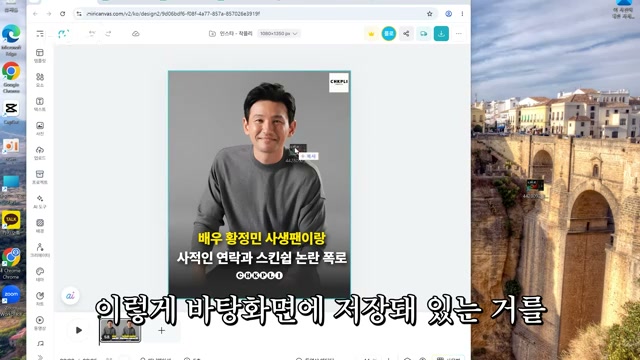Open the circular teal profile button
Screen dimensions: 640x360
[389, 33]
